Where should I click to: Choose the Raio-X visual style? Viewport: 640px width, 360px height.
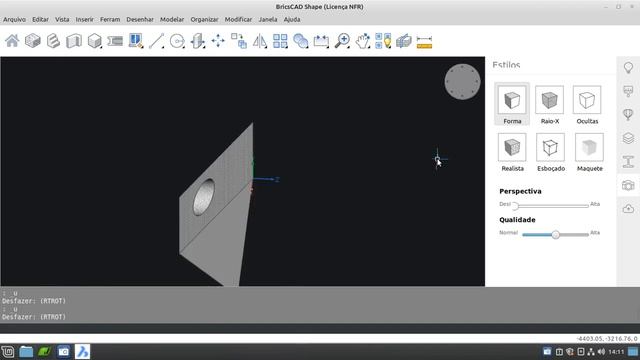[550, 104]
